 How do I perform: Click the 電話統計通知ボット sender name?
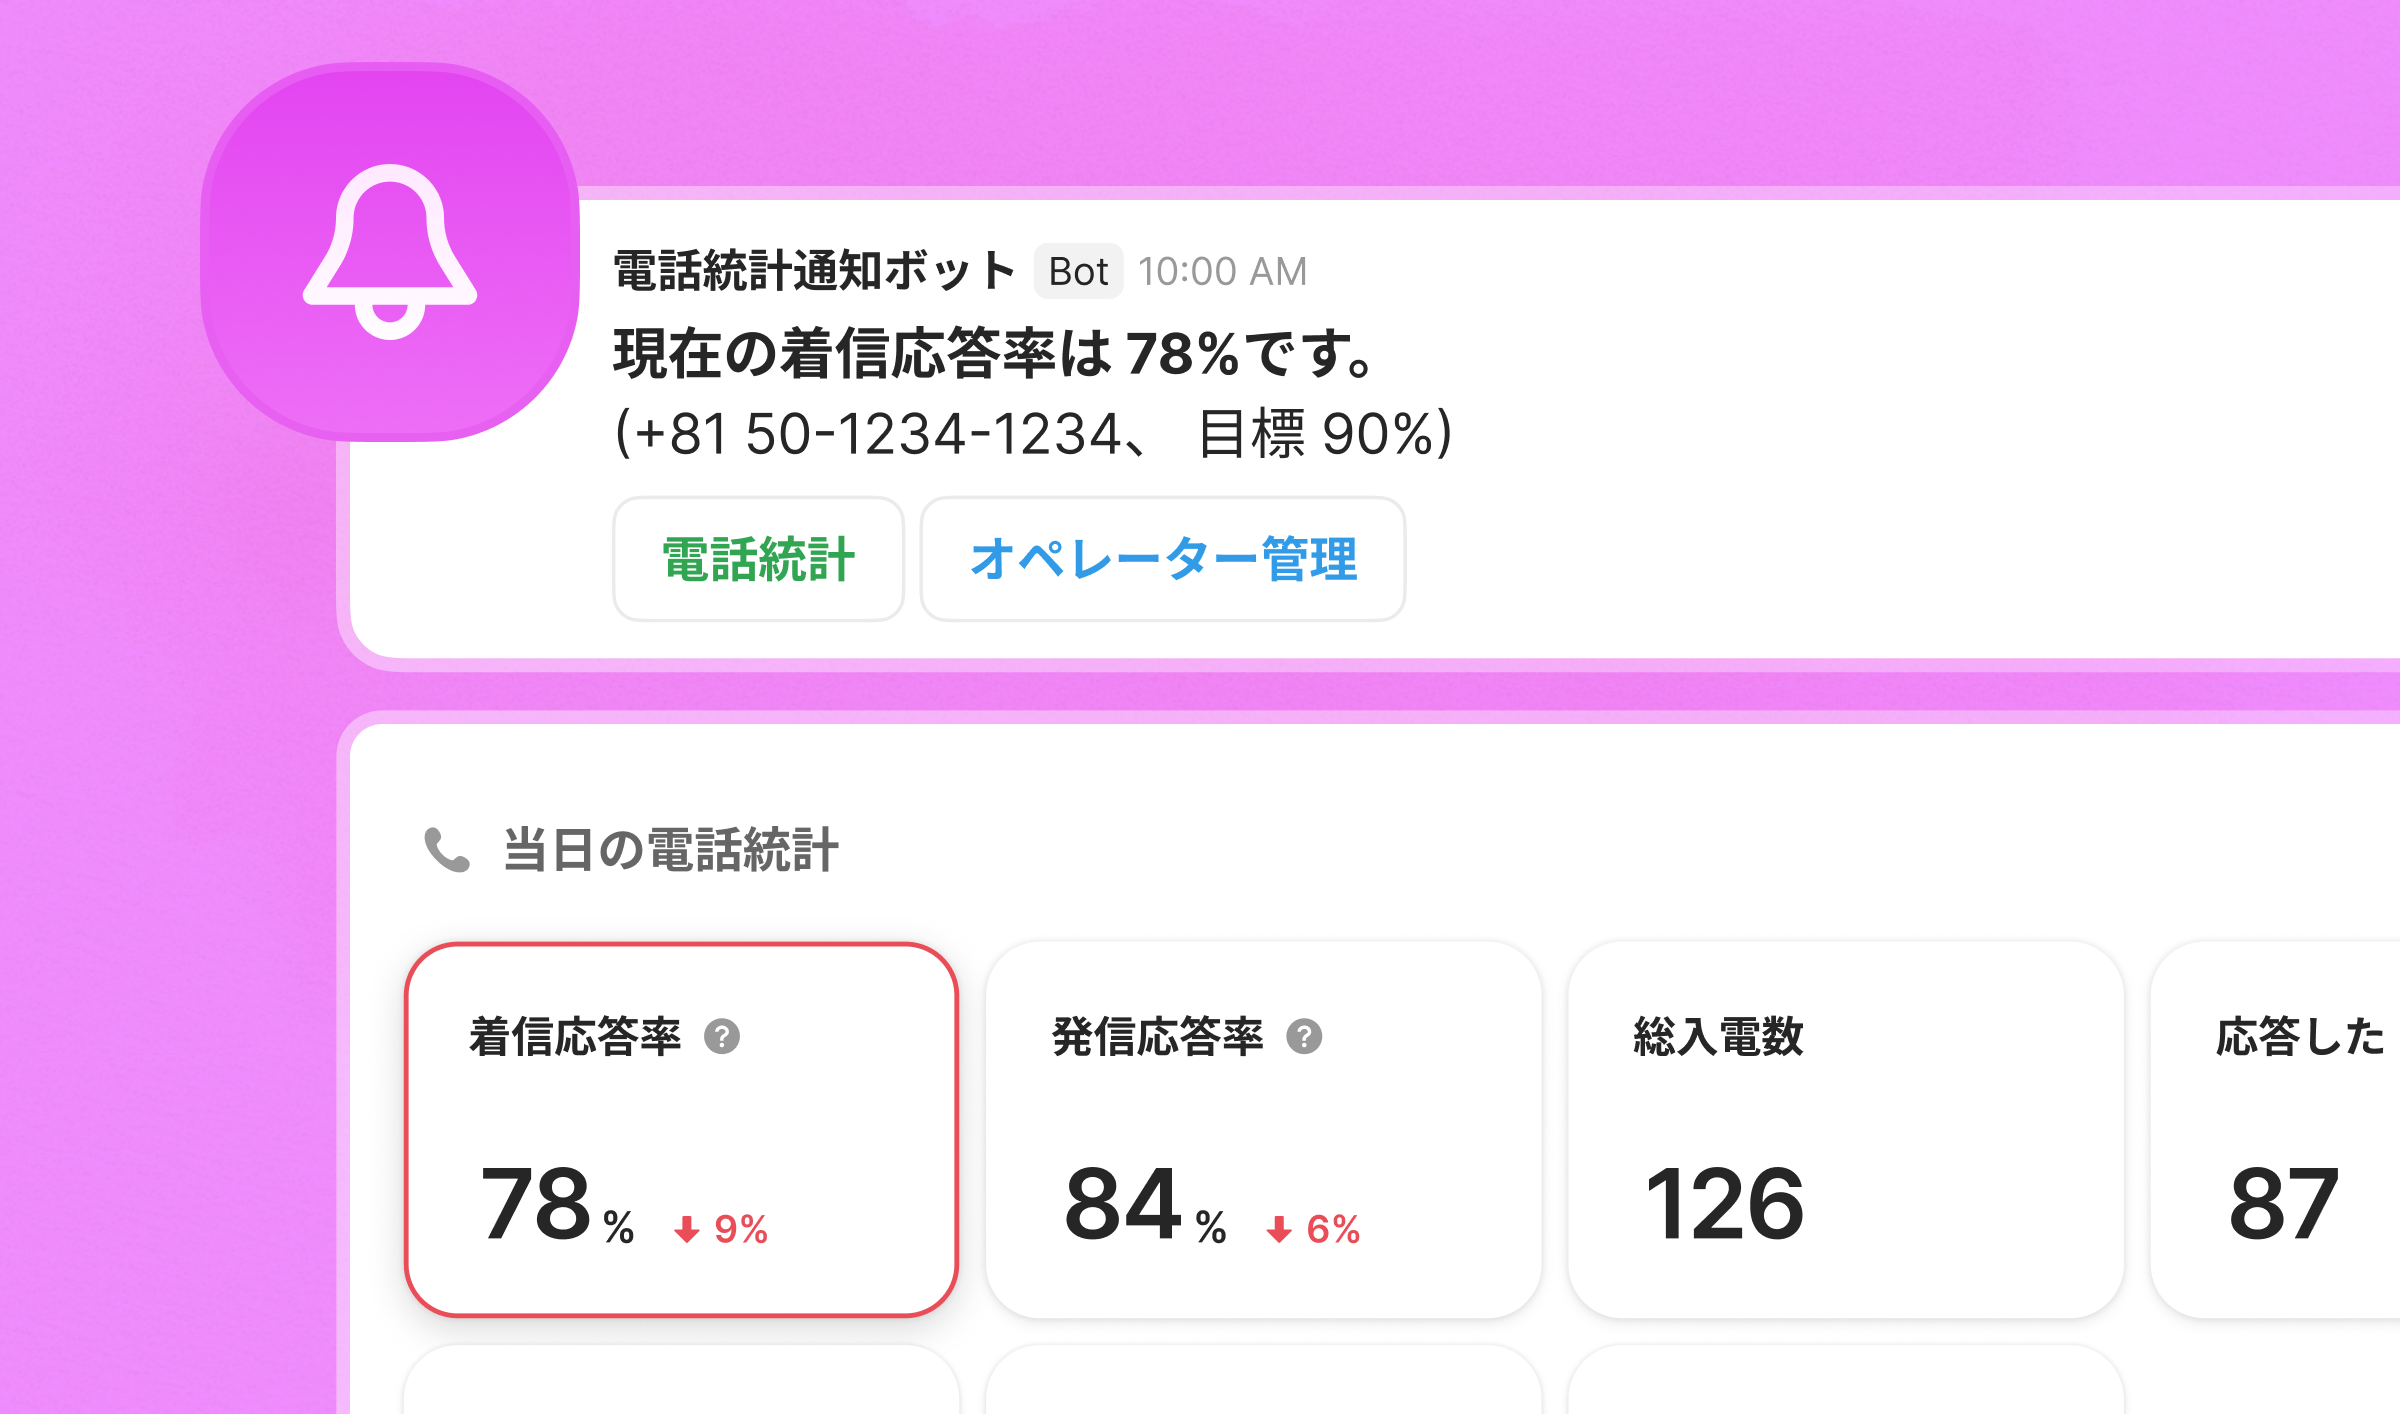click(x=814, y=271)
